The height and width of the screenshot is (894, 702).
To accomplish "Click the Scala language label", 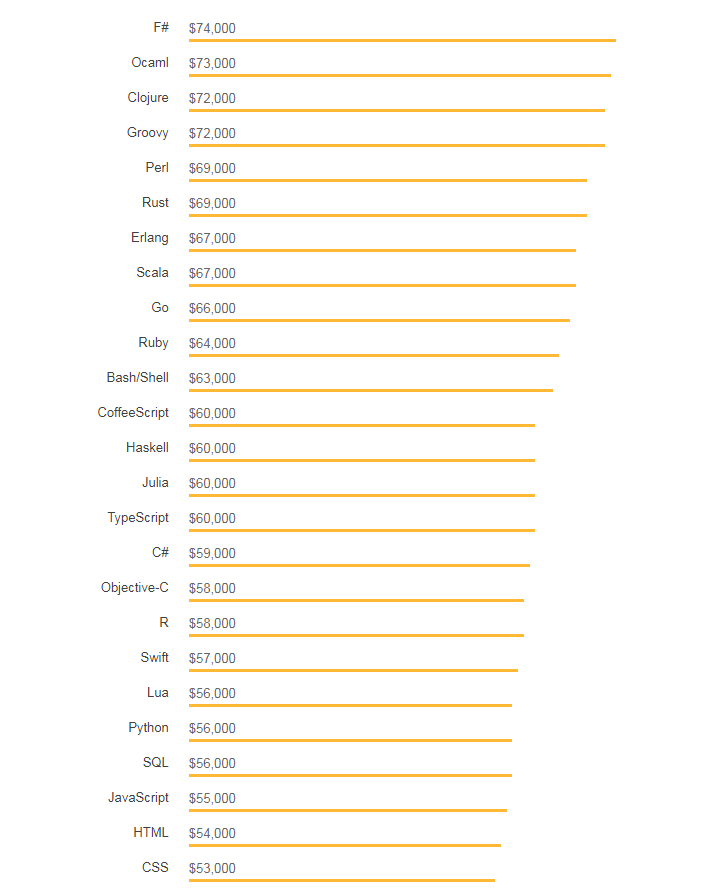I will point(152,273).
